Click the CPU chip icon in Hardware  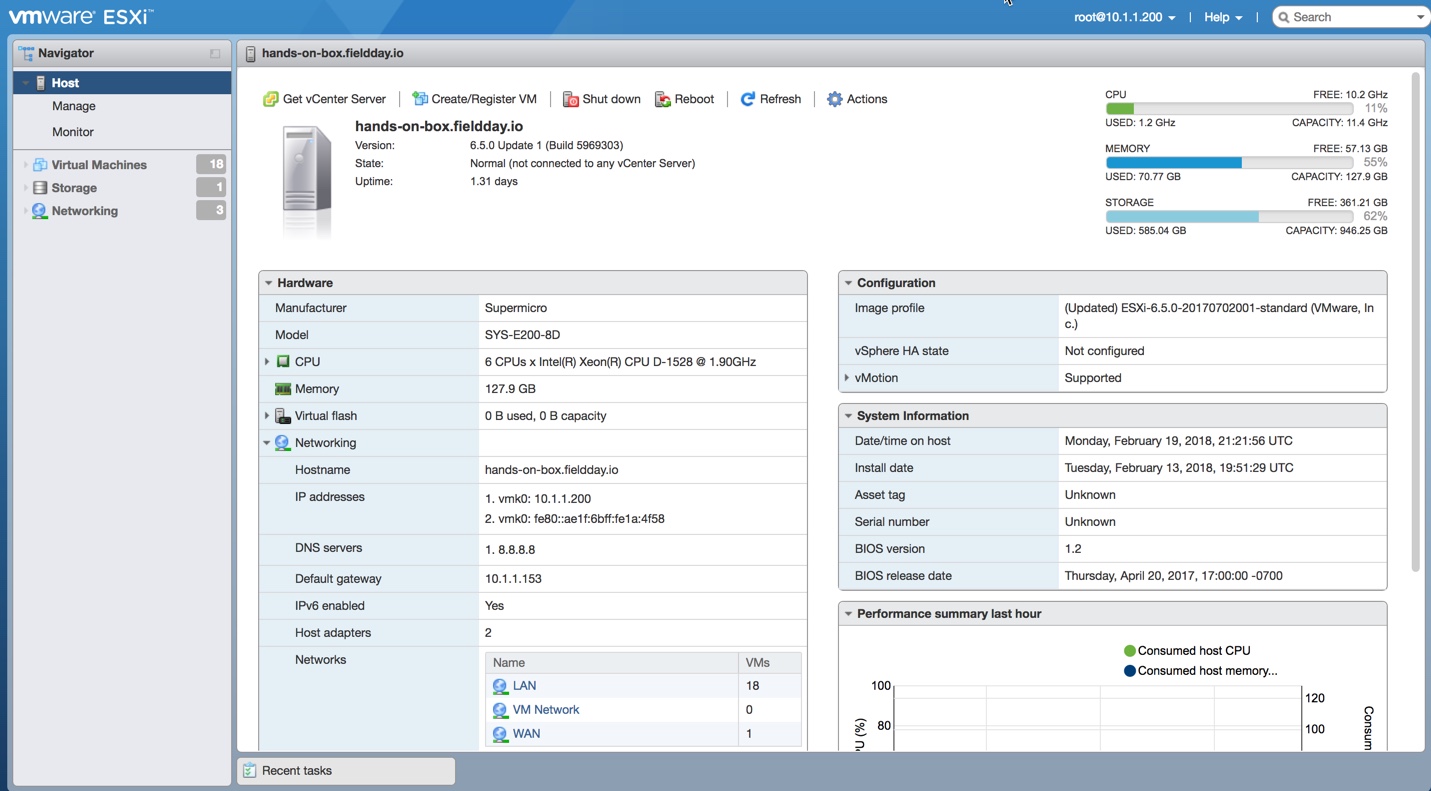tap(283, 361)
